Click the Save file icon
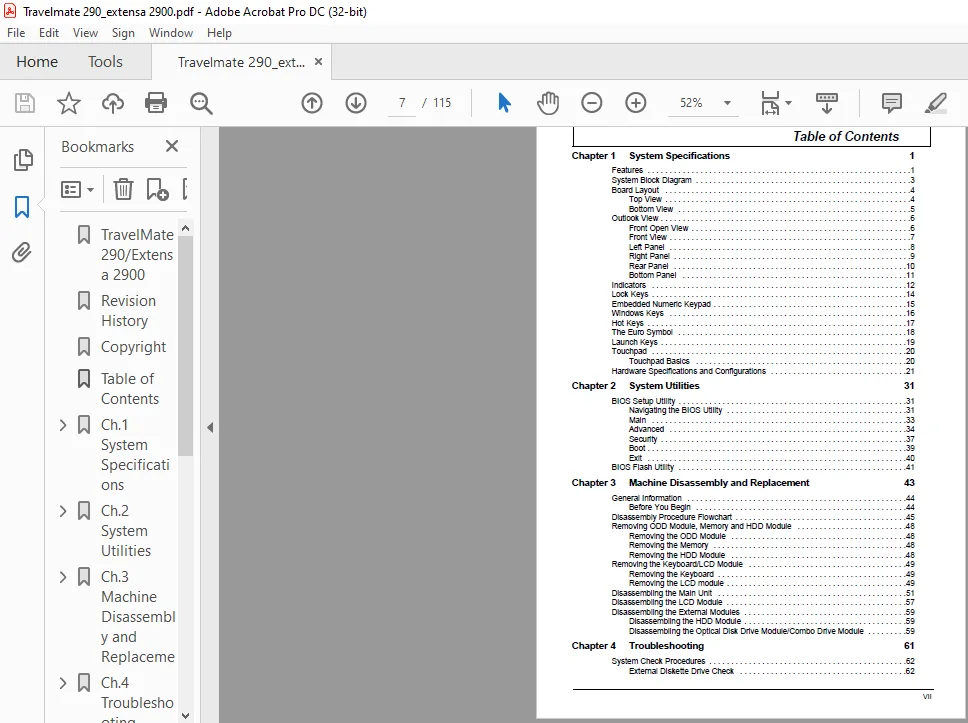 tap(25, 102)
